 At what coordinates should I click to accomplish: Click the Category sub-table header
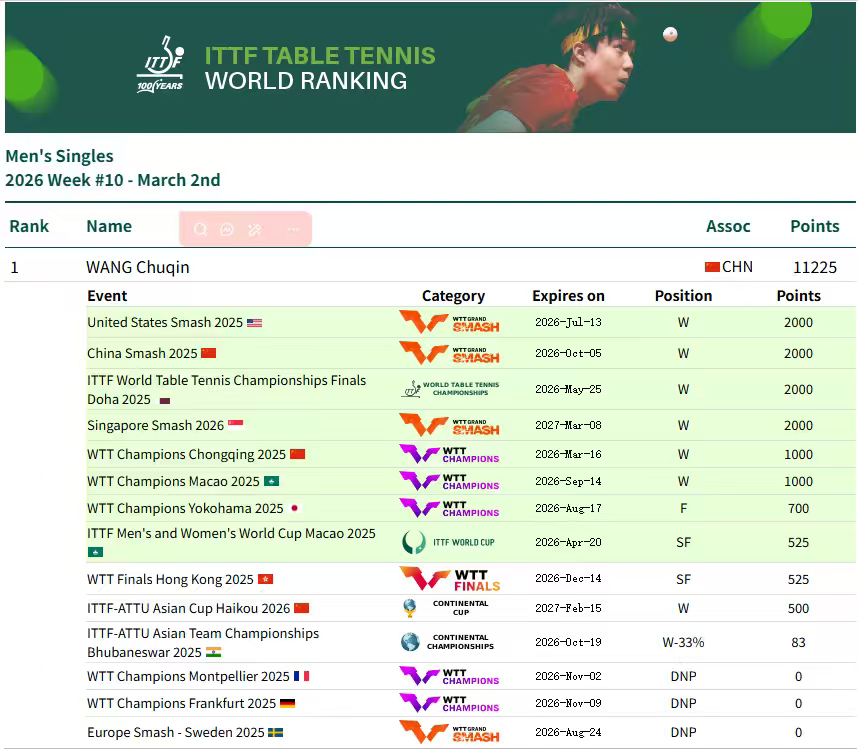[453, 296]
